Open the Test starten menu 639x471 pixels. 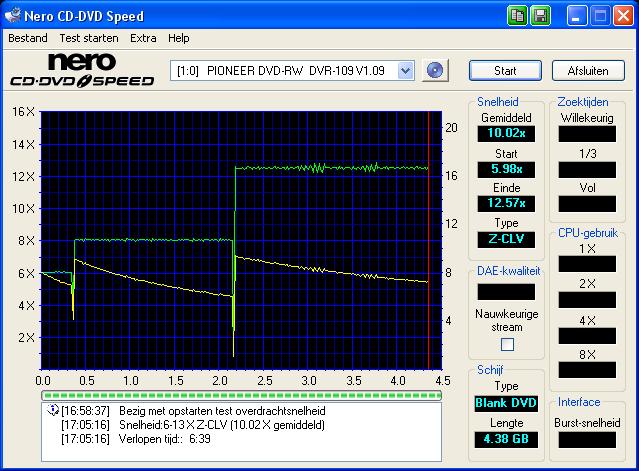click(89, 38)
